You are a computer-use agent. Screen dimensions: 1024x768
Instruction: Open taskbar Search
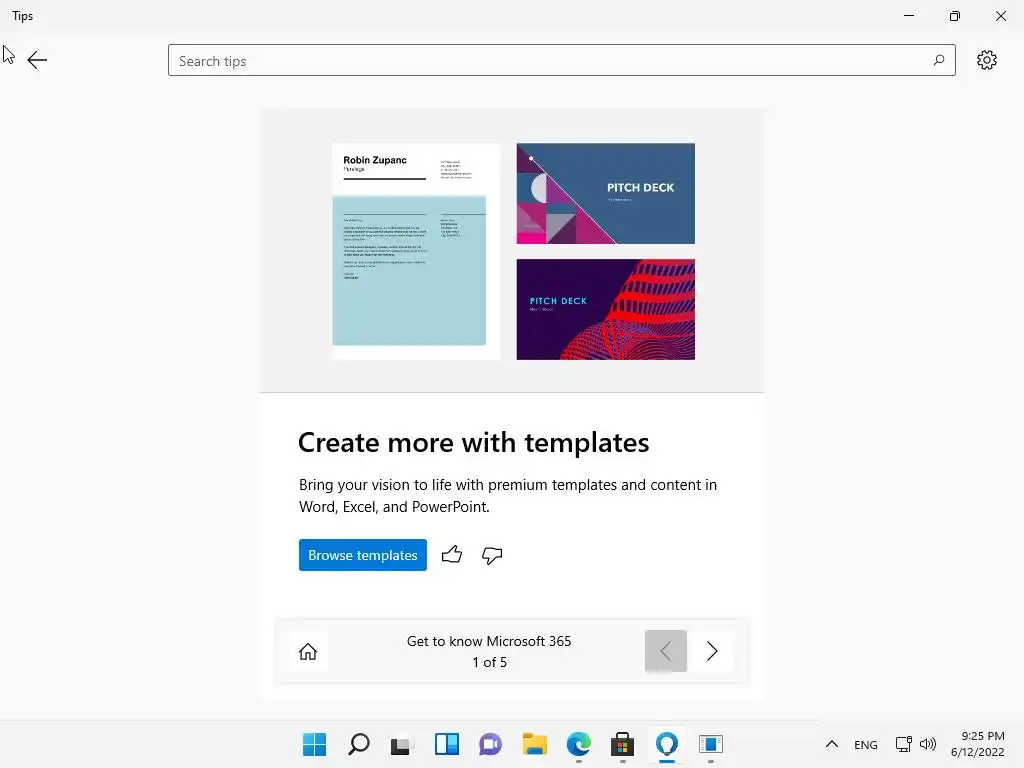tap(359, 744)
